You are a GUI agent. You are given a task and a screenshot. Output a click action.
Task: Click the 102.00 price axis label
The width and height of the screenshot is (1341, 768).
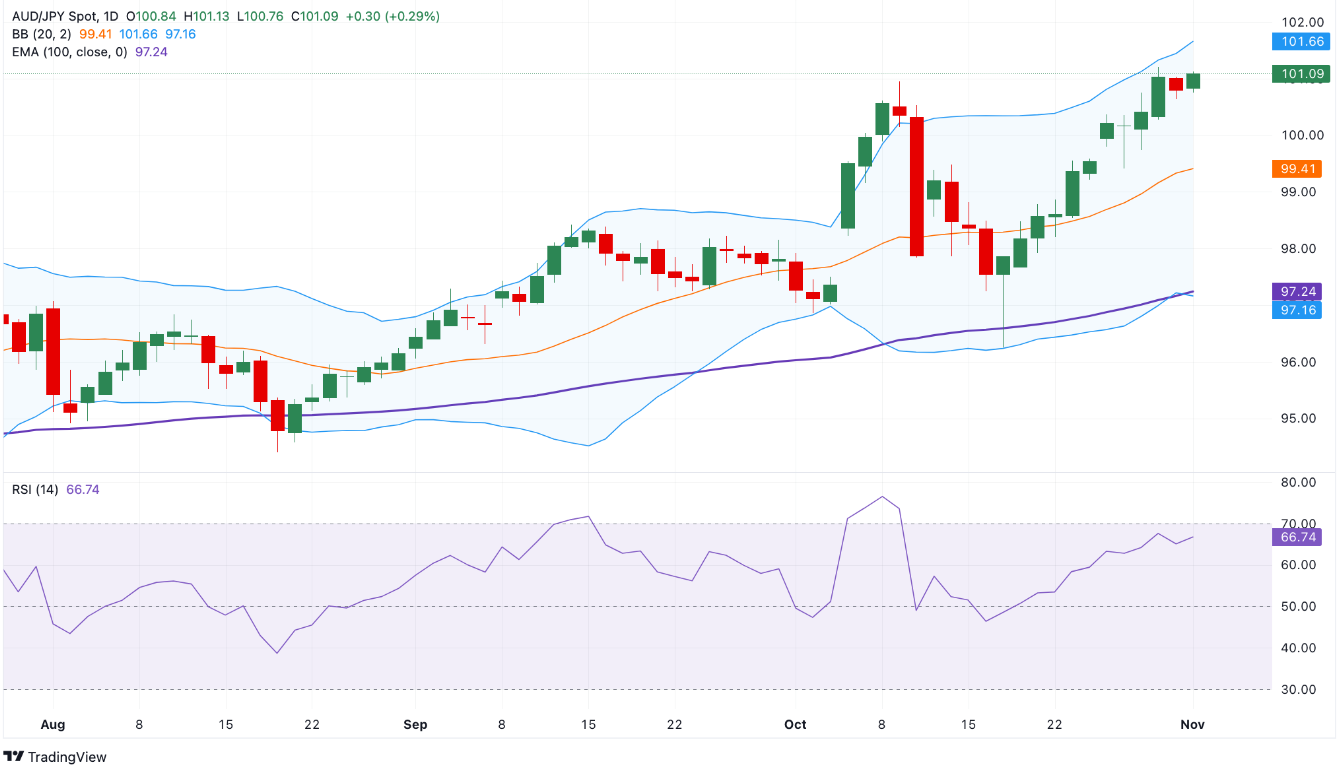tap(1303, 22)
